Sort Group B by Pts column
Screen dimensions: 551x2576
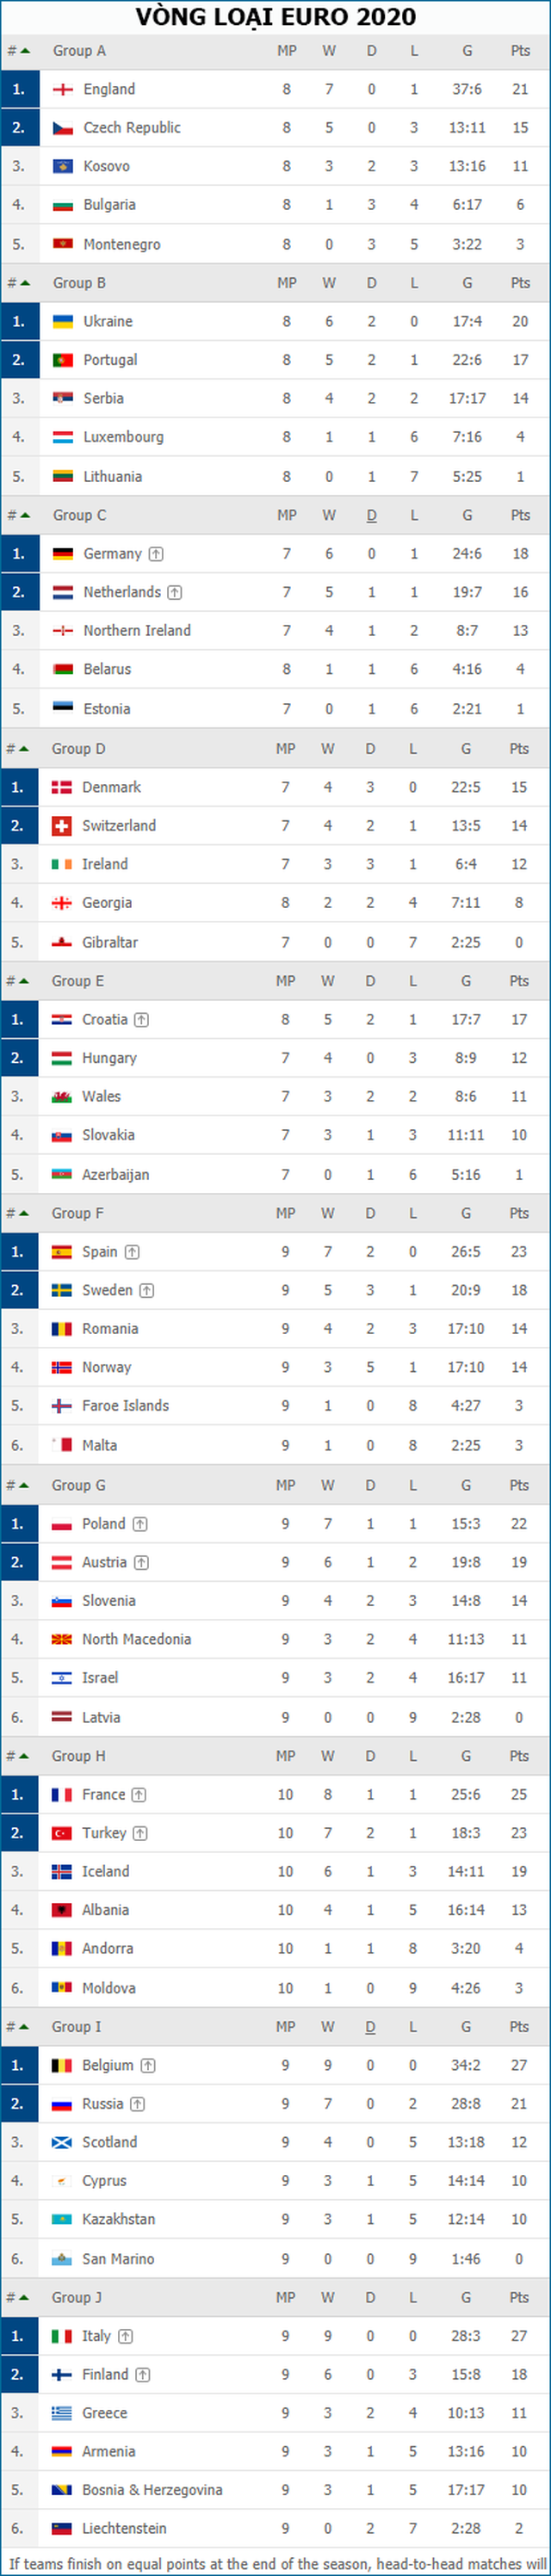click(x=520, y=283)
